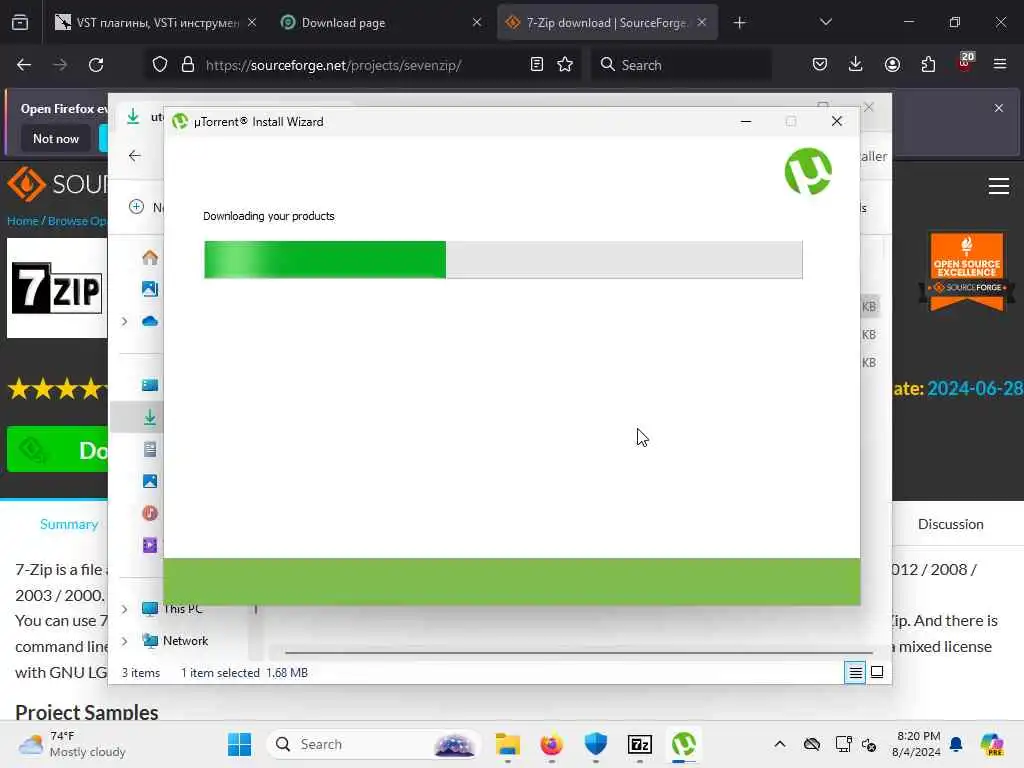
Task: Go back in Firefox history
Action: click(x=24, y=65)
